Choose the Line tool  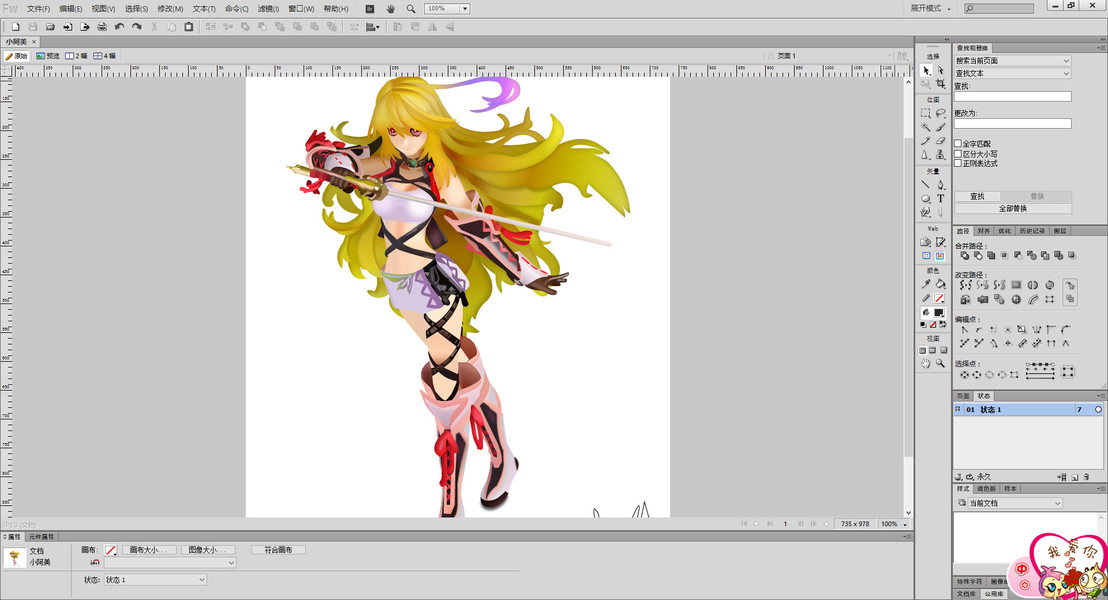pos(926,184)
